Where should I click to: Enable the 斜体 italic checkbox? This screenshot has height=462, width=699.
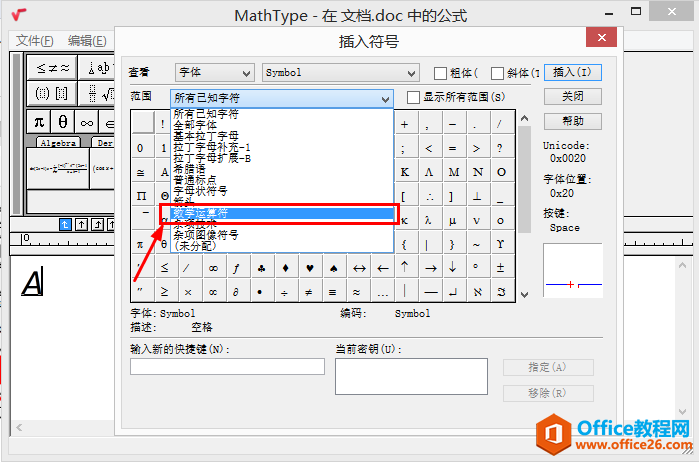pos(497,73)
